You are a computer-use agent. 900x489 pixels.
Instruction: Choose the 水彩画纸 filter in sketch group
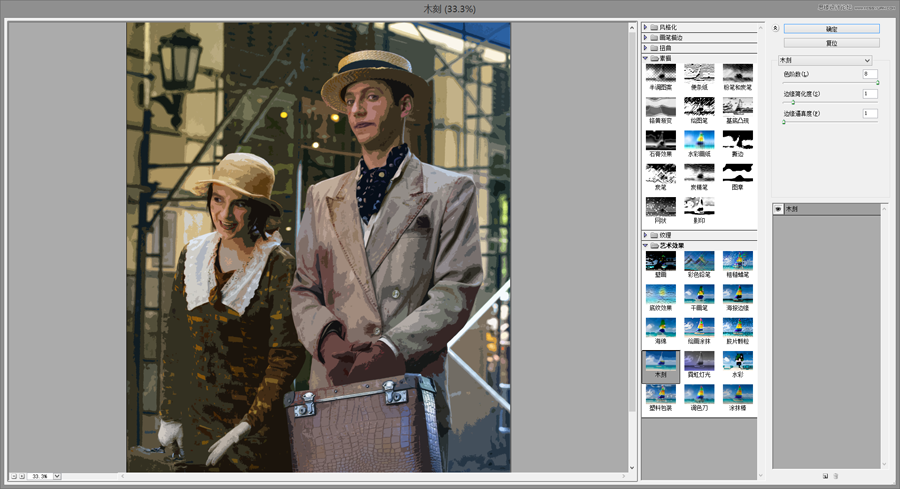point(699,140)
